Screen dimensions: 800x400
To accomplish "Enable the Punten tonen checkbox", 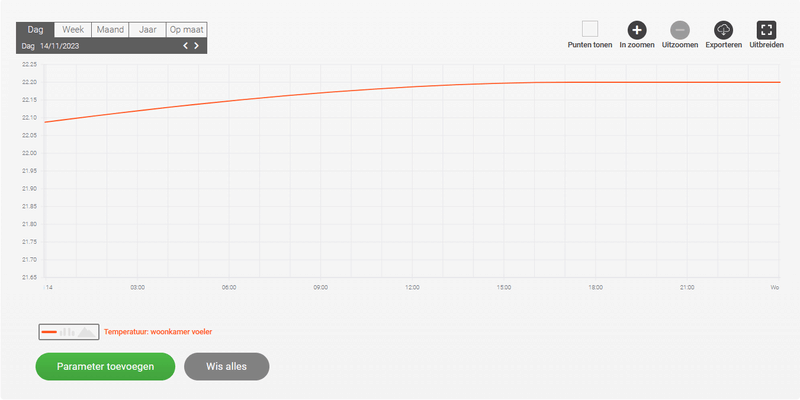I will (x=590, y=29).
